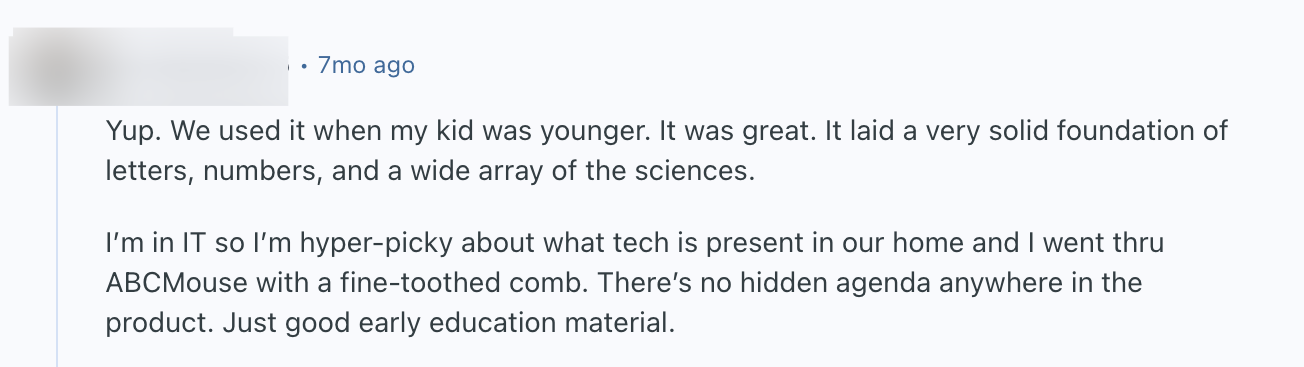Click the first paragraph about solid foundation
The width and height of the screenshot is (1304, 367).
point(666,150)
